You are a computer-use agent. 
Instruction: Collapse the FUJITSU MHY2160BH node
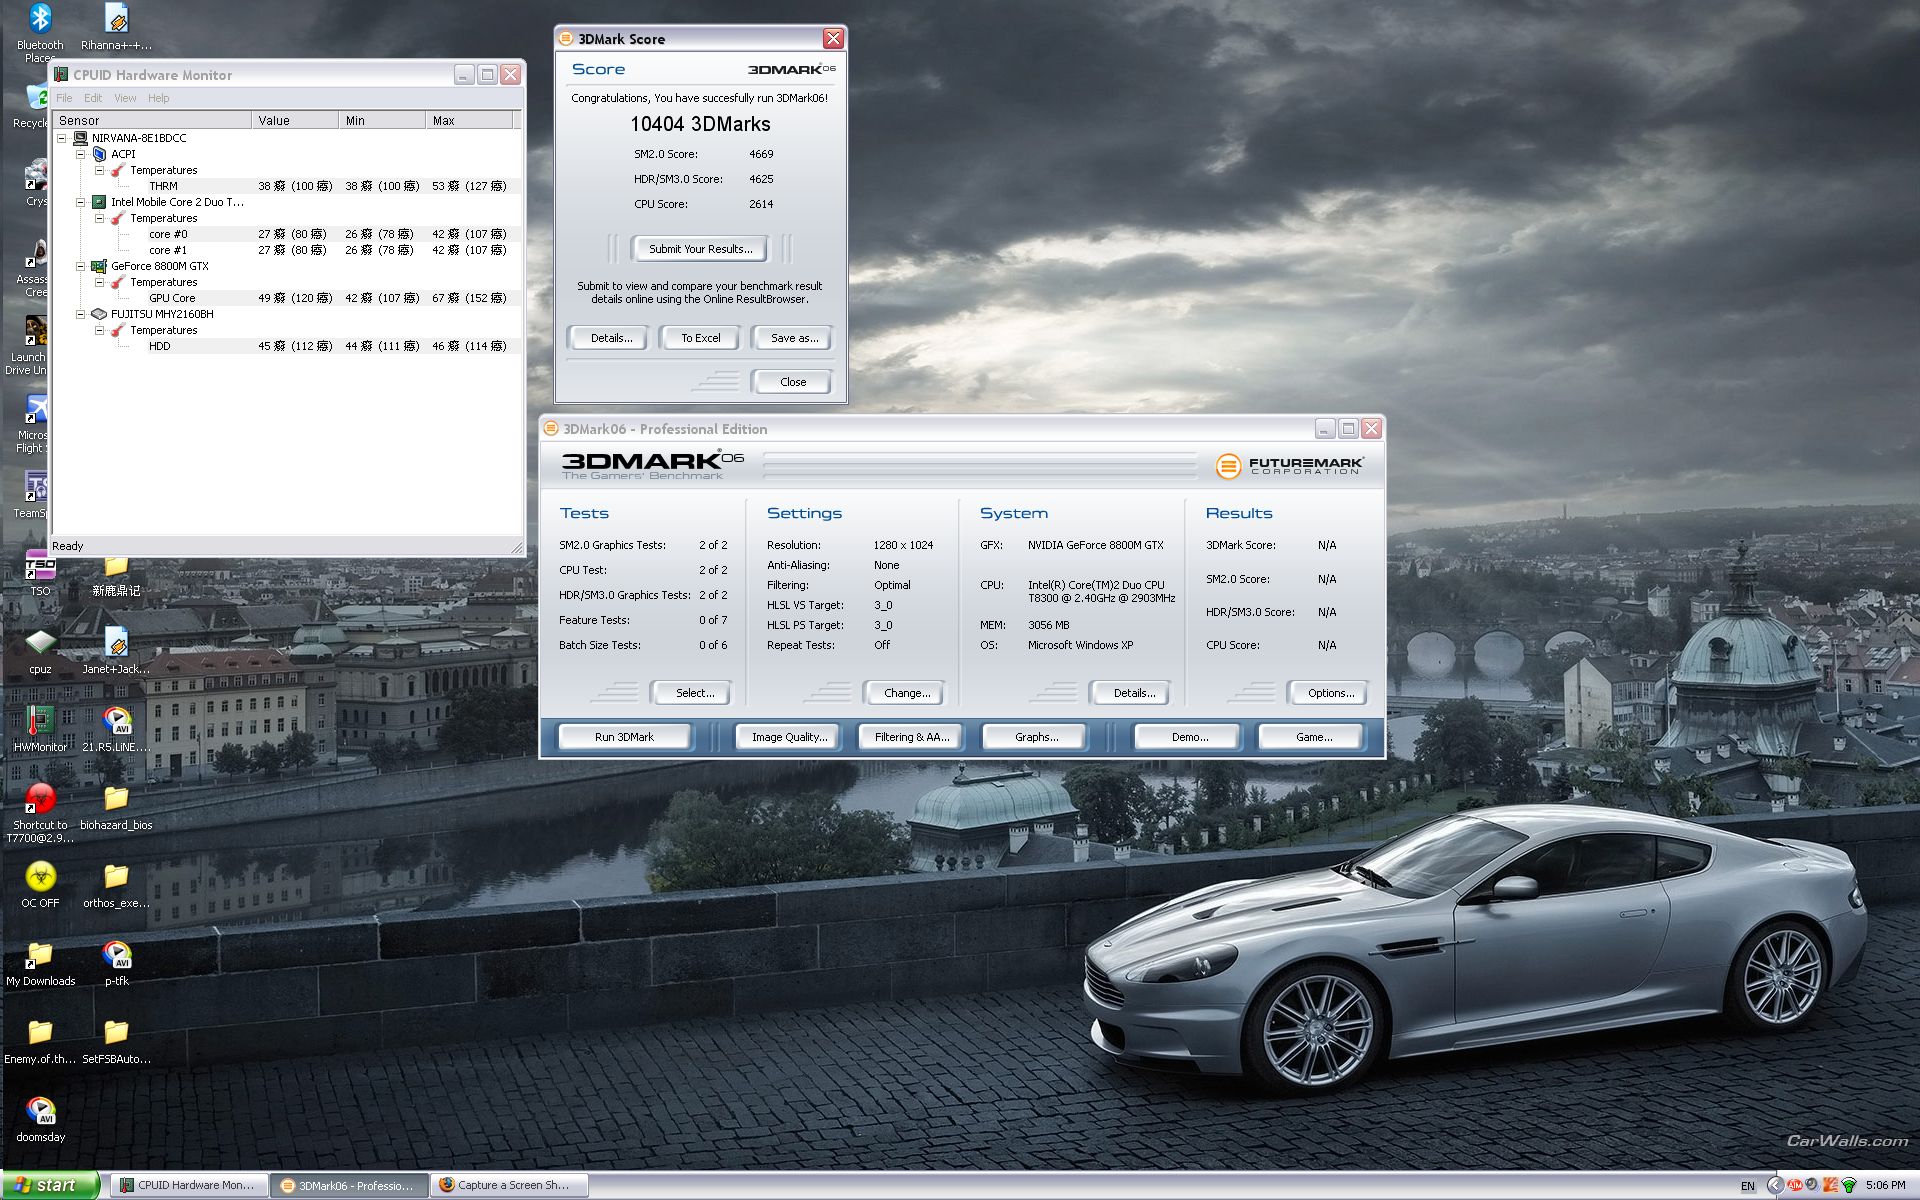pyautogui.click(x=81, y=314)
